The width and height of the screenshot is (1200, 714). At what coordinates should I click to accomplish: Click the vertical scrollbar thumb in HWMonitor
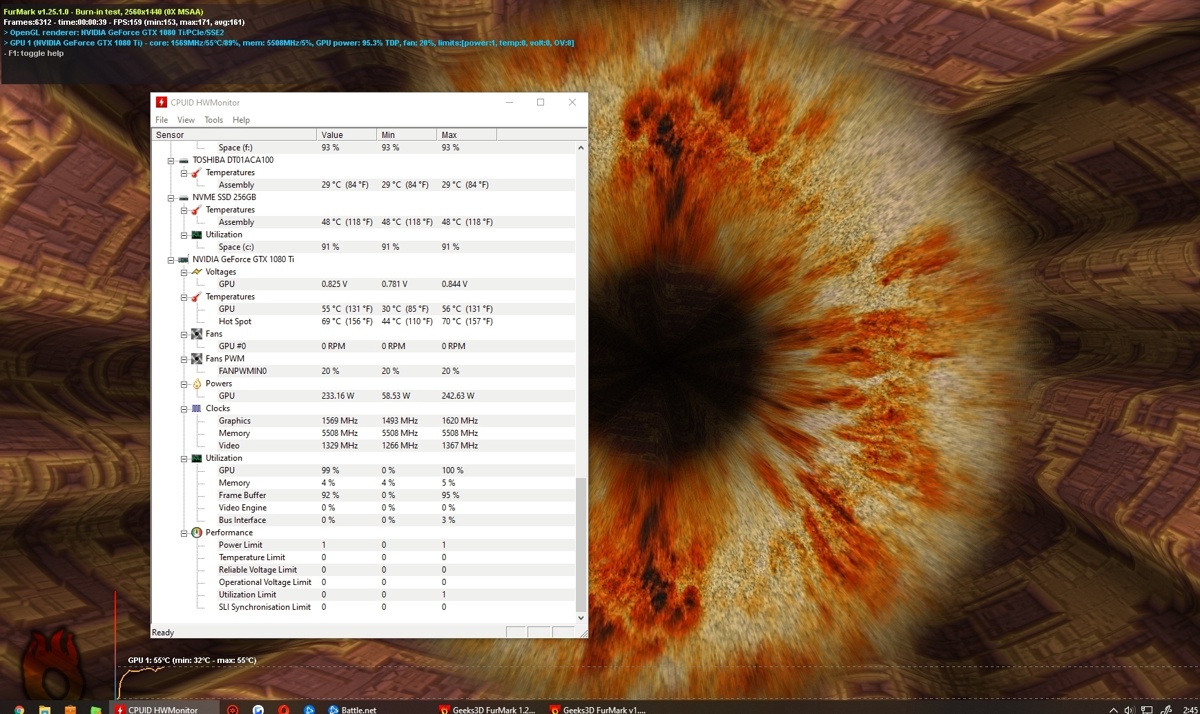pyautogui.click(x=581, y=544)
